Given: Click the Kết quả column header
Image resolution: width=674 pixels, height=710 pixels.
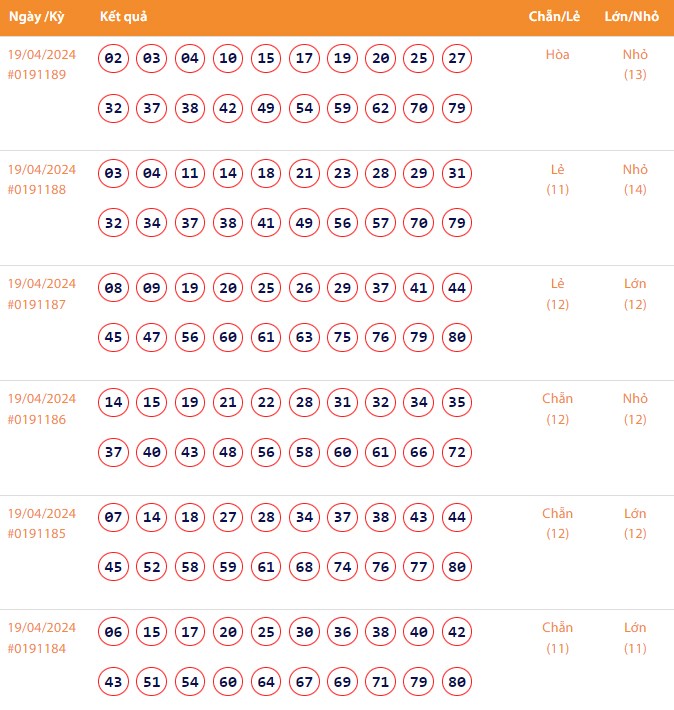Looking at the screenshot, I should 124,17.
